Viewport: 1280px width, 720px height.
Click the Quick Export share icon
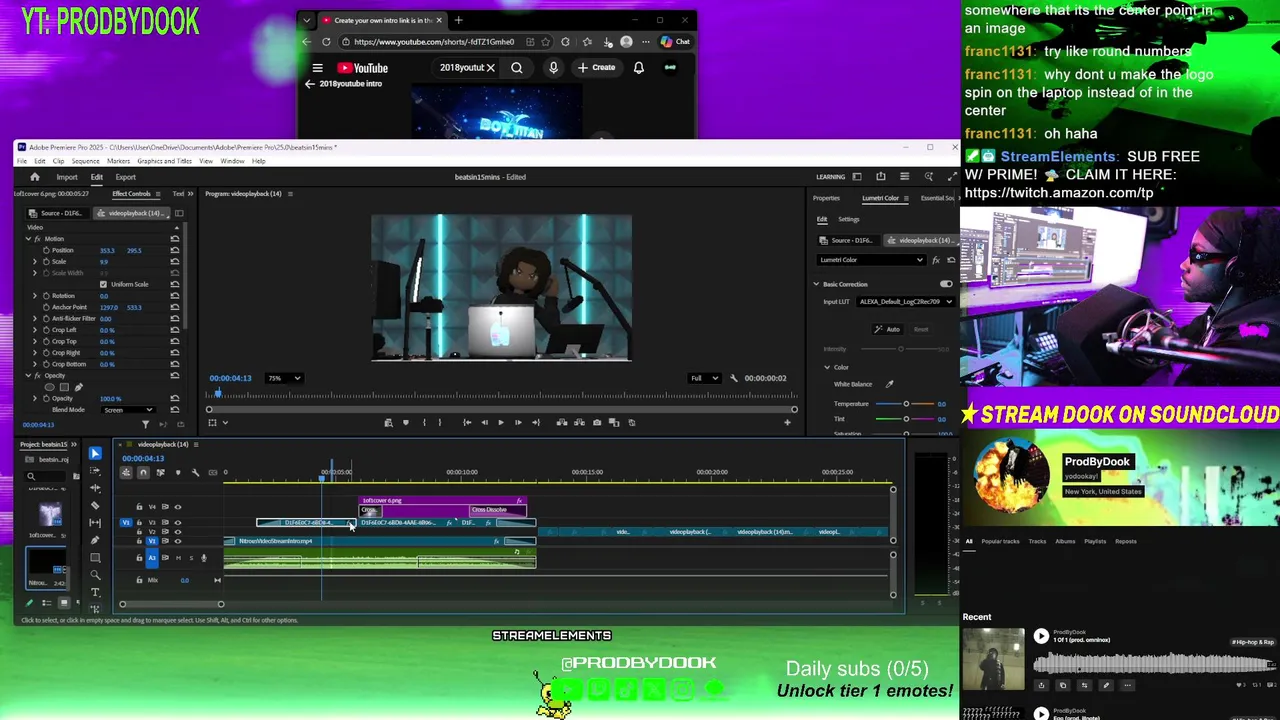tap(881, 176)
